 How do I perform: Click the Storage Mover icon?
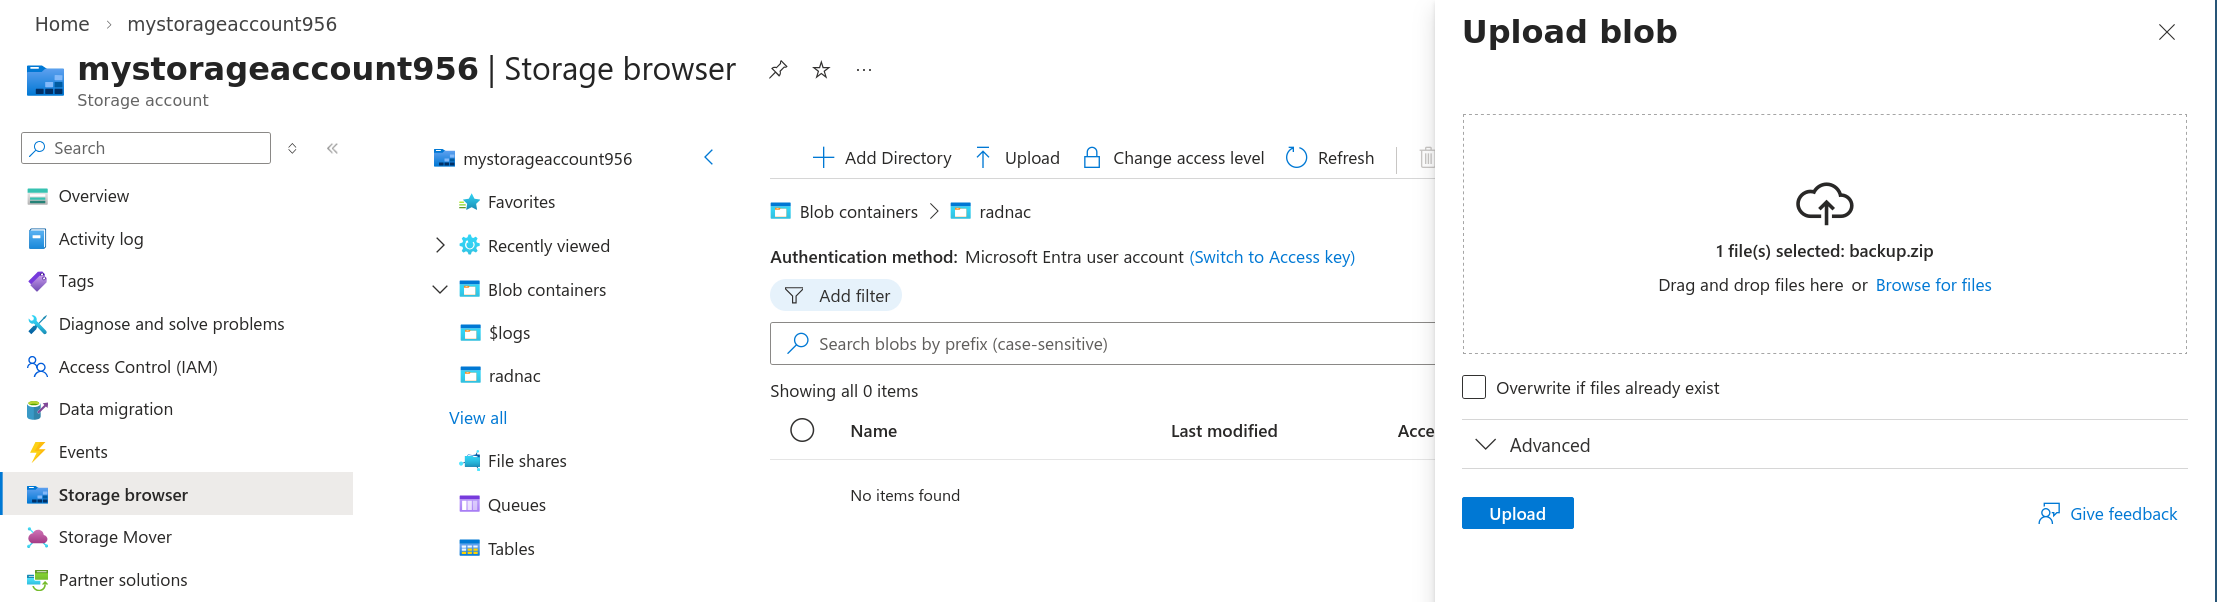pyautogui.click(x=37, y=537)
